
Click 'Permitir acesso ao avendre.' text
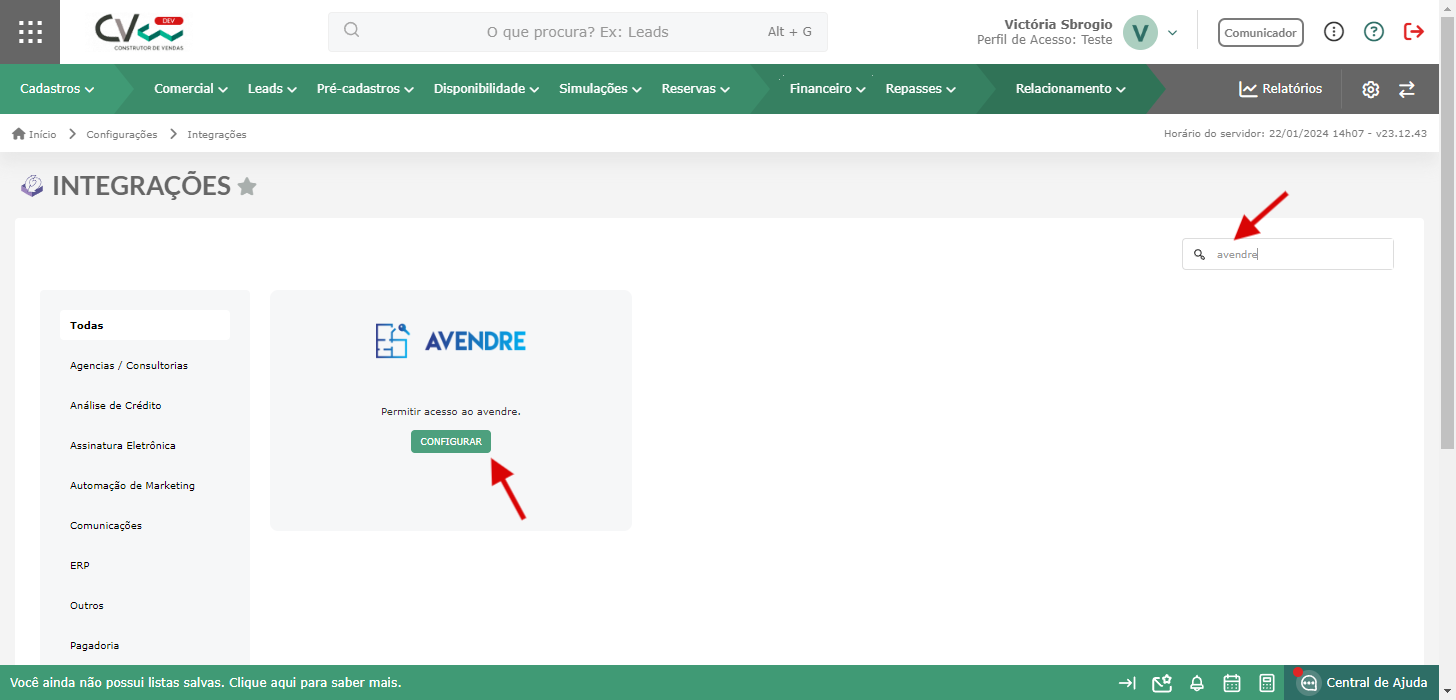tap(451, 411)
